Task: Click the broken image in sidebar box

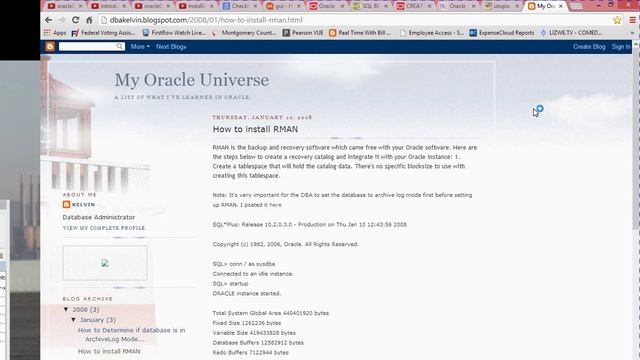Action: [105, 263]
